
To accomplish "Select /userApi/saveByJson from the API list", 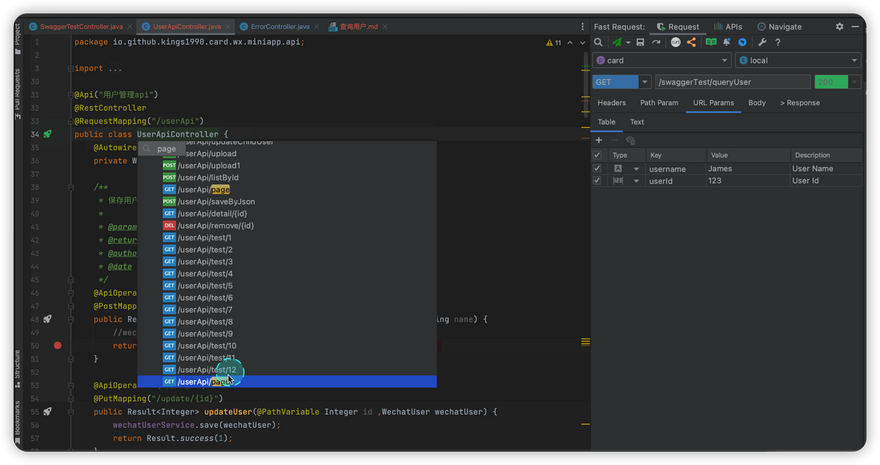I will pyautogui.click(x=216, y=202).
